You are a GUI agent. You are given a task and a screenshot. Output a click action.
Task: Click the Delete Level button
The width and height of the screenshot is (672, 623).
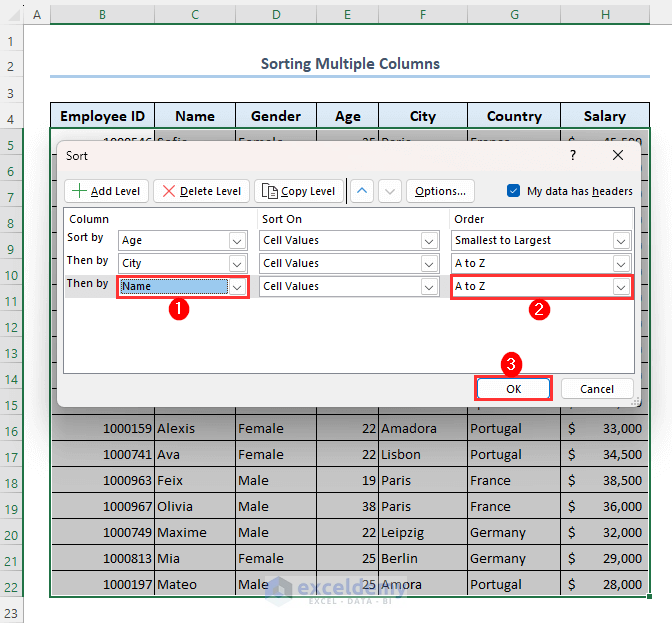(x=201, y=191)
